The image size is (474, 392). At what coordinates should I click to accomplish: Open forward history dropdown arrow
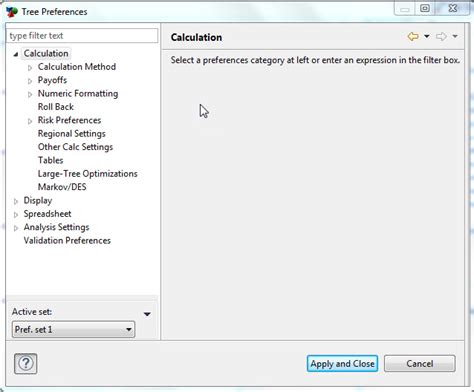click(x=455, y=36)
